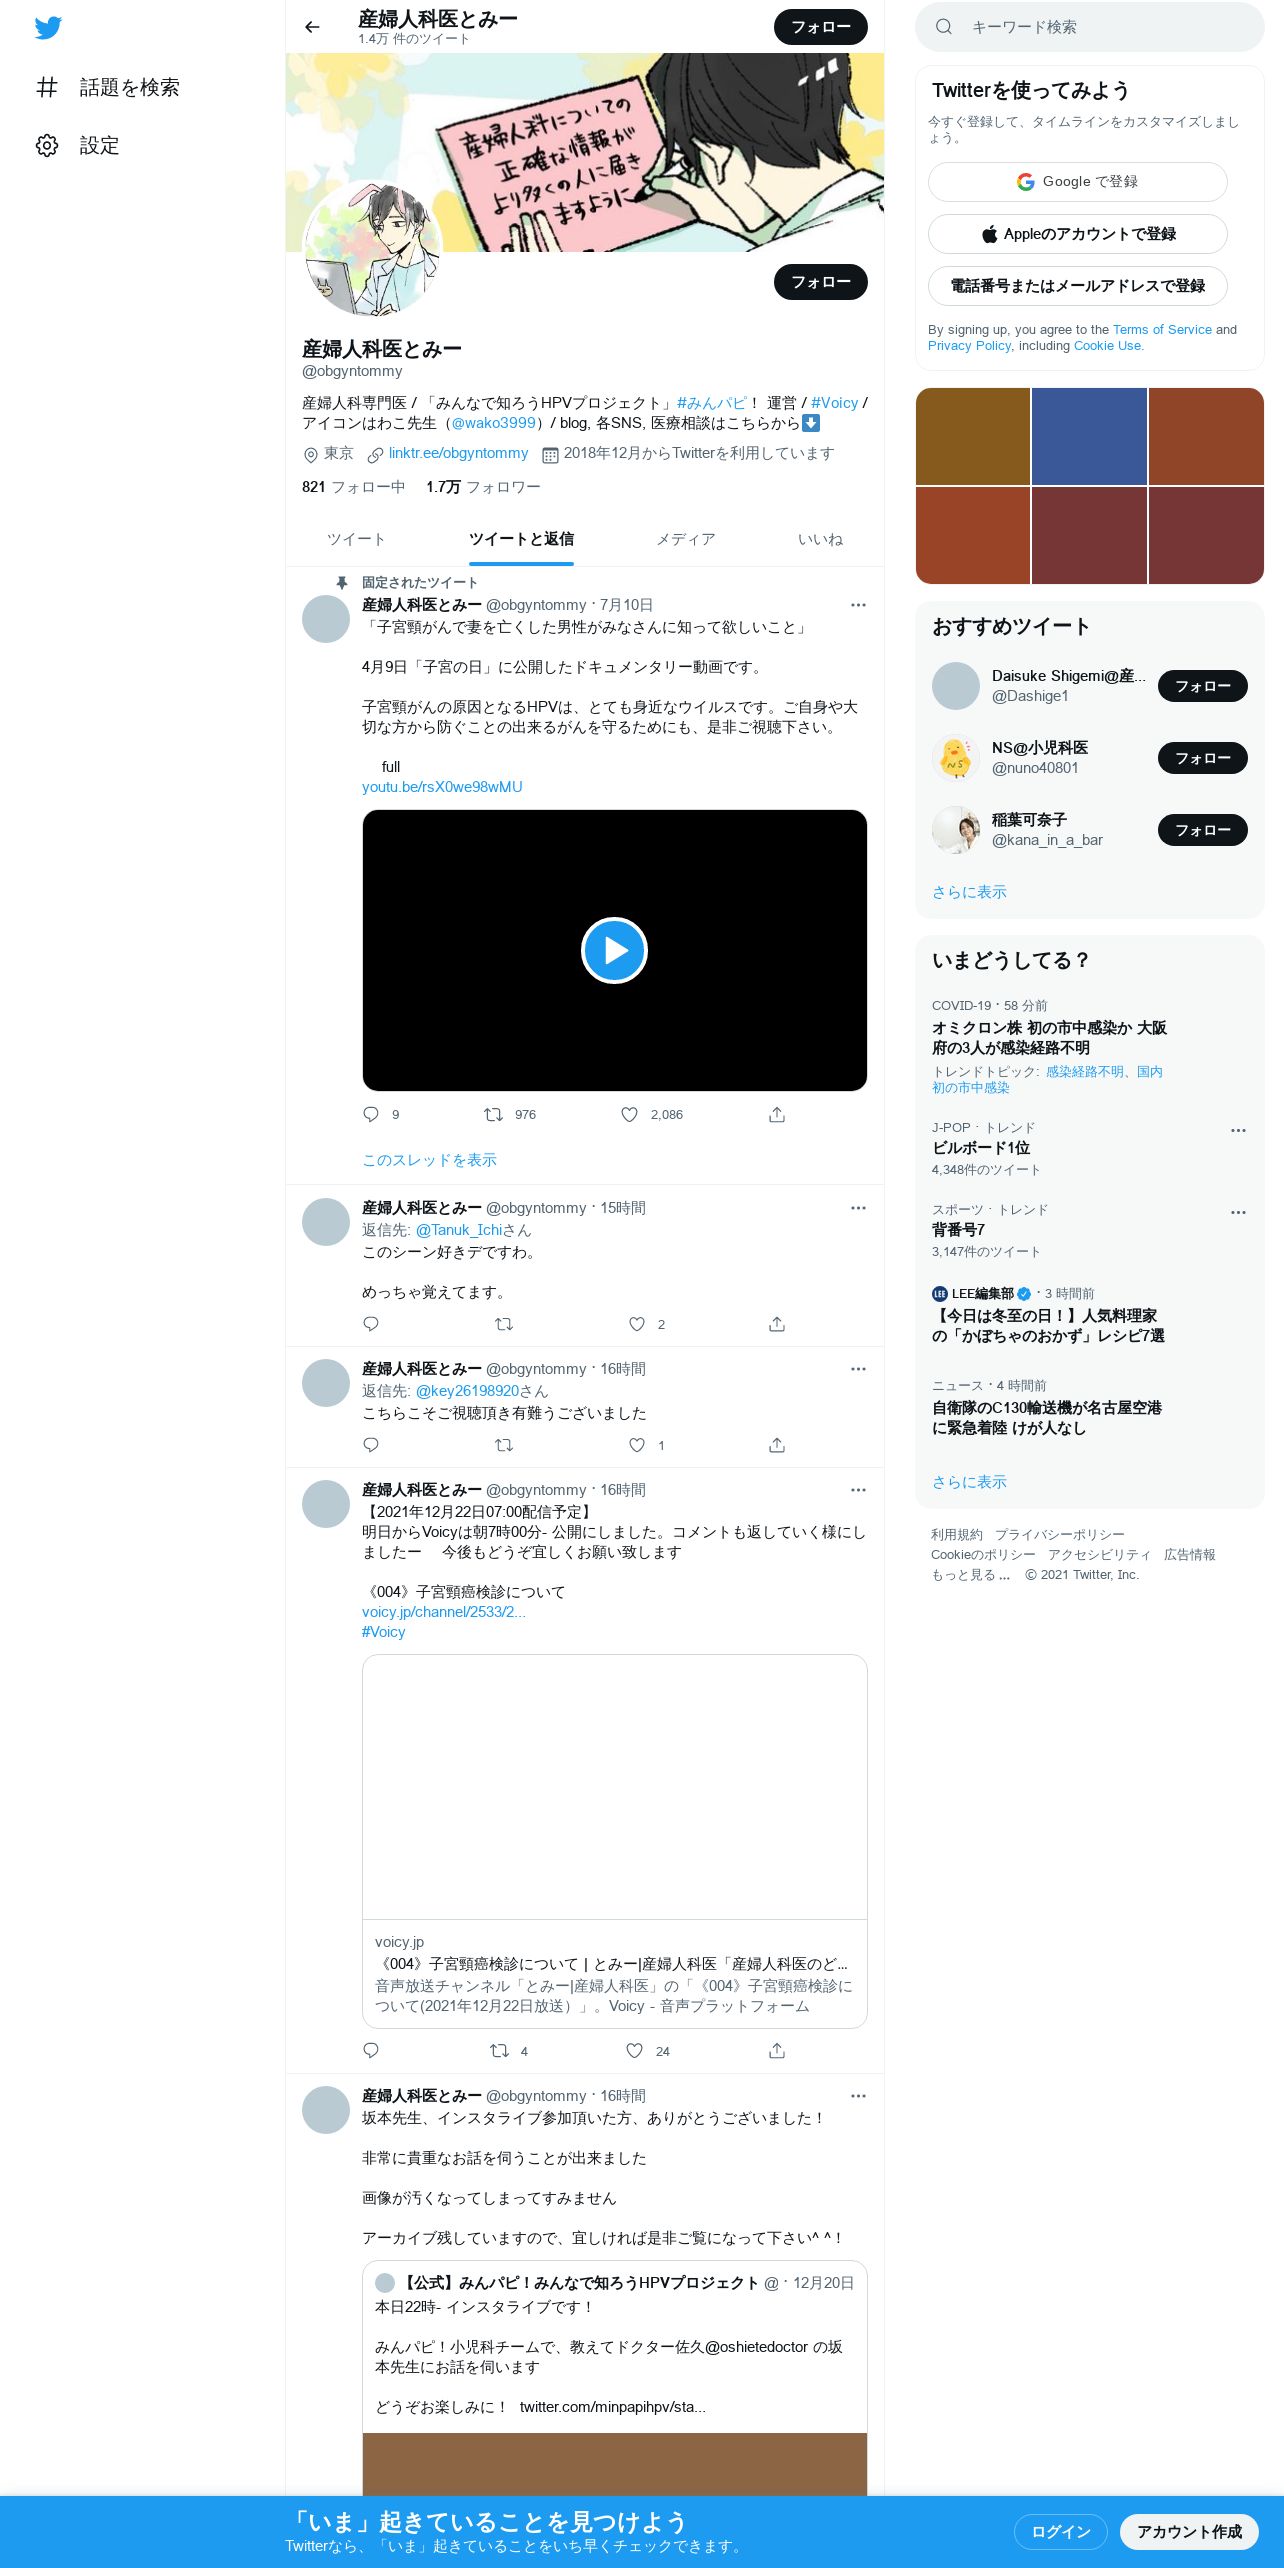View 821 フォロー中 list
This screenshot has width=1284, height=2568.
[353, 487]
